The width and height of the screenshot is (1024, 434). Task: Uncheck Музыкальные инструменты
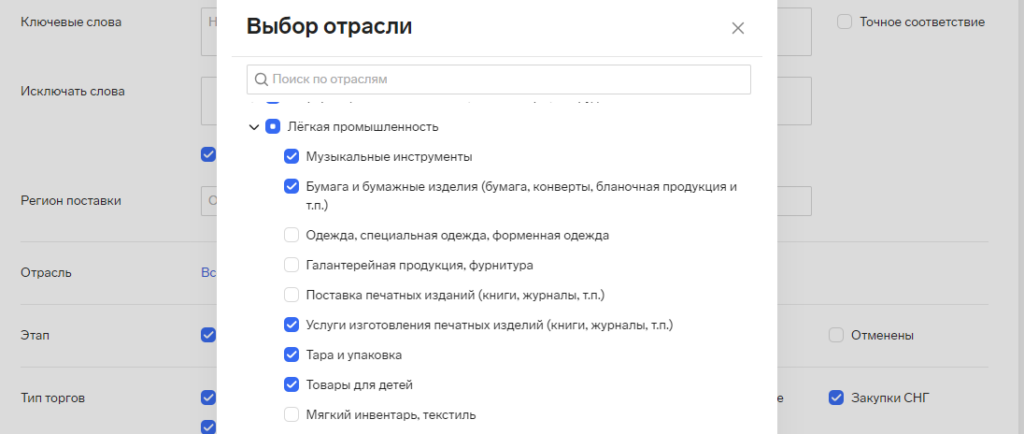click(292, 157)
